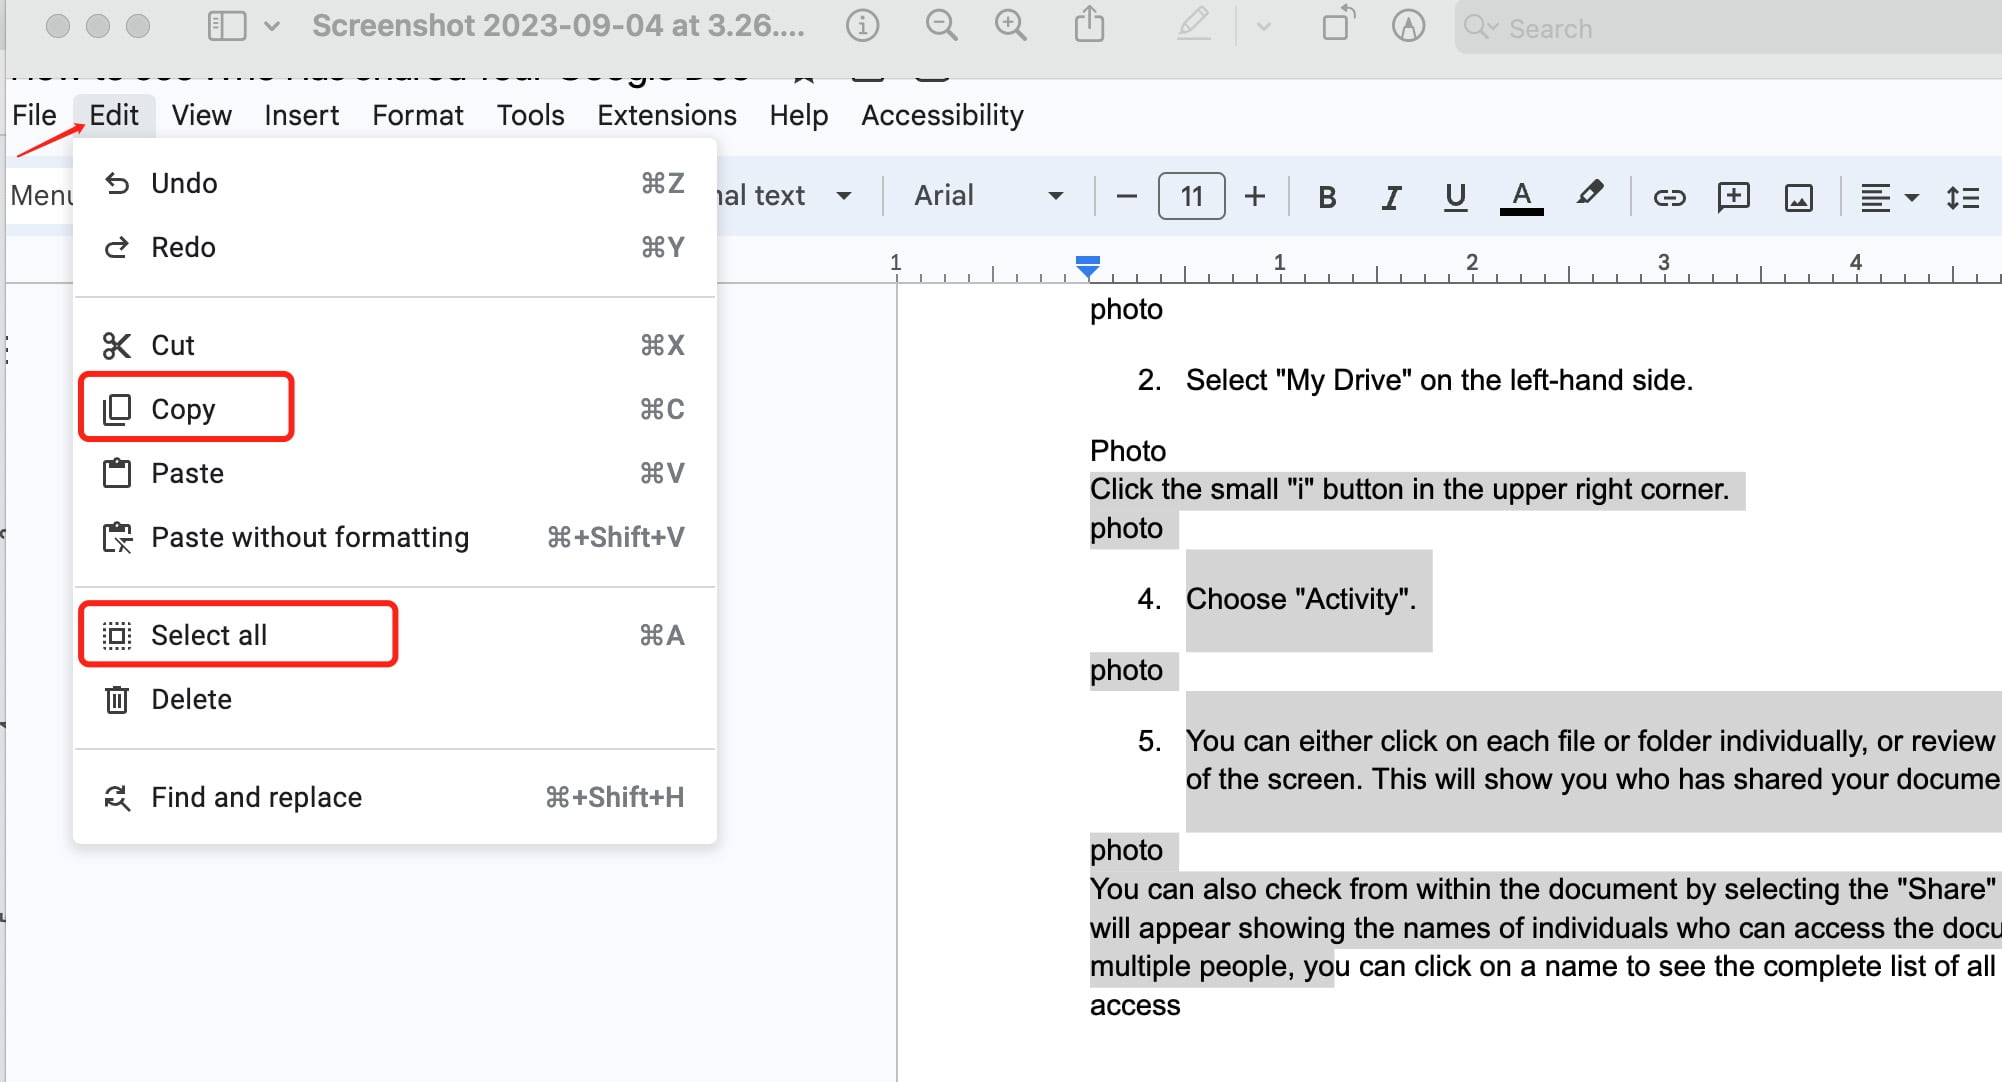Screen dimensions: 2002x1082
Task: Click the Preview share icon
Action: (x=1089, y=25)
